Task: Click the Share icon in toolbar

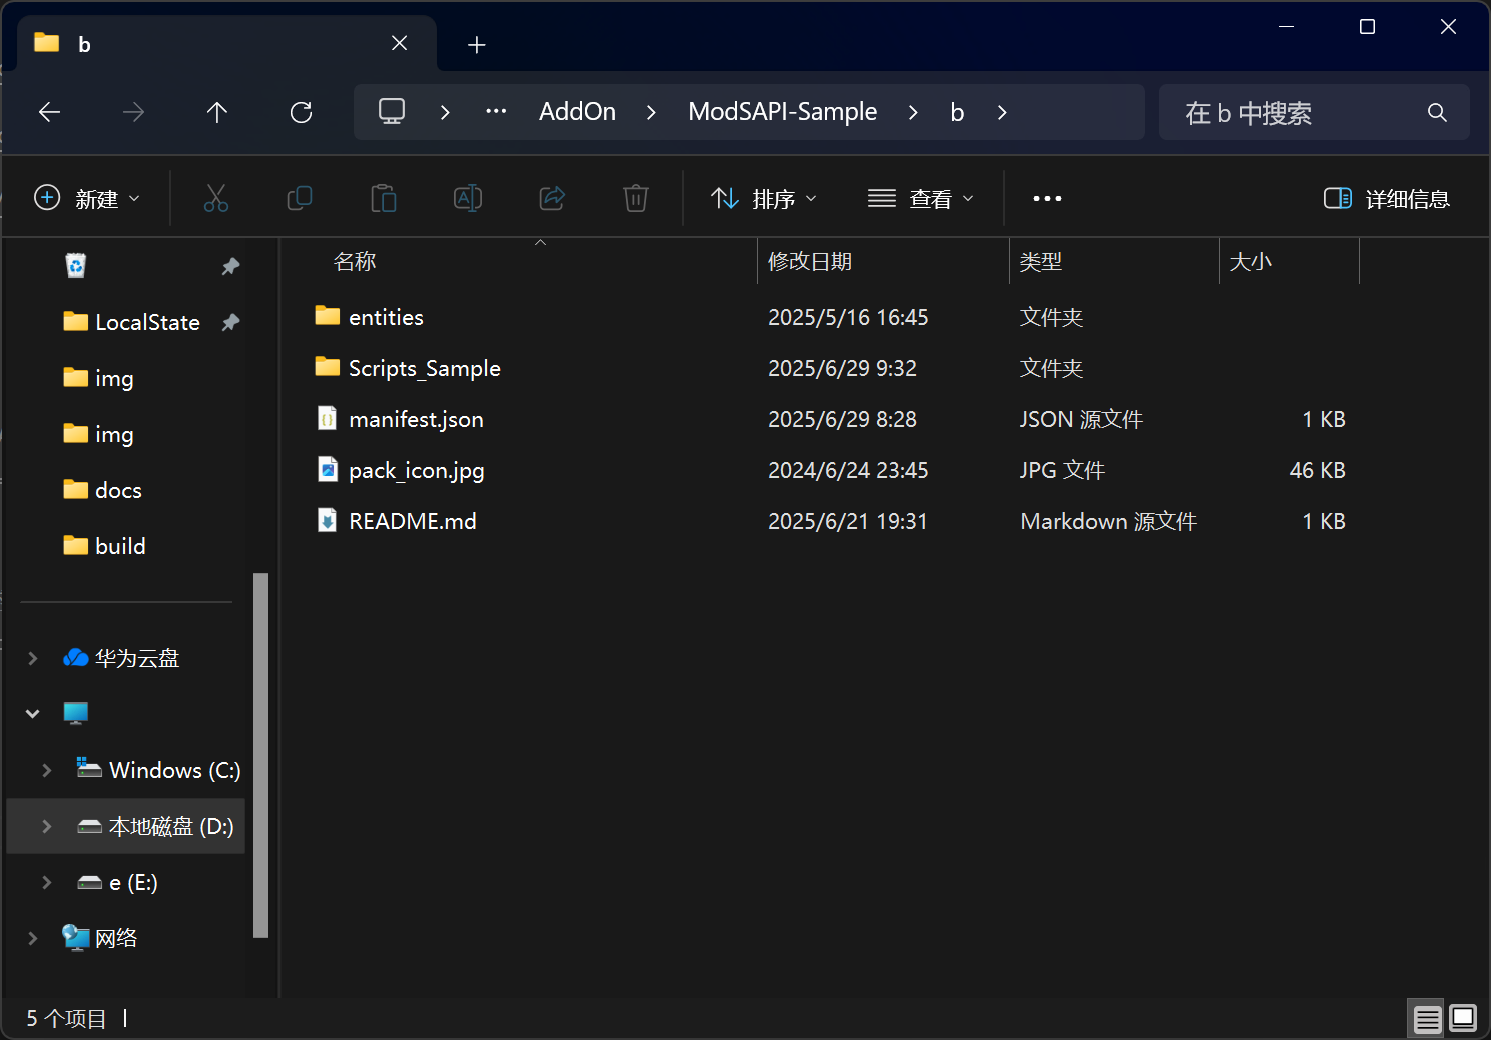Action: click(552, 198)
